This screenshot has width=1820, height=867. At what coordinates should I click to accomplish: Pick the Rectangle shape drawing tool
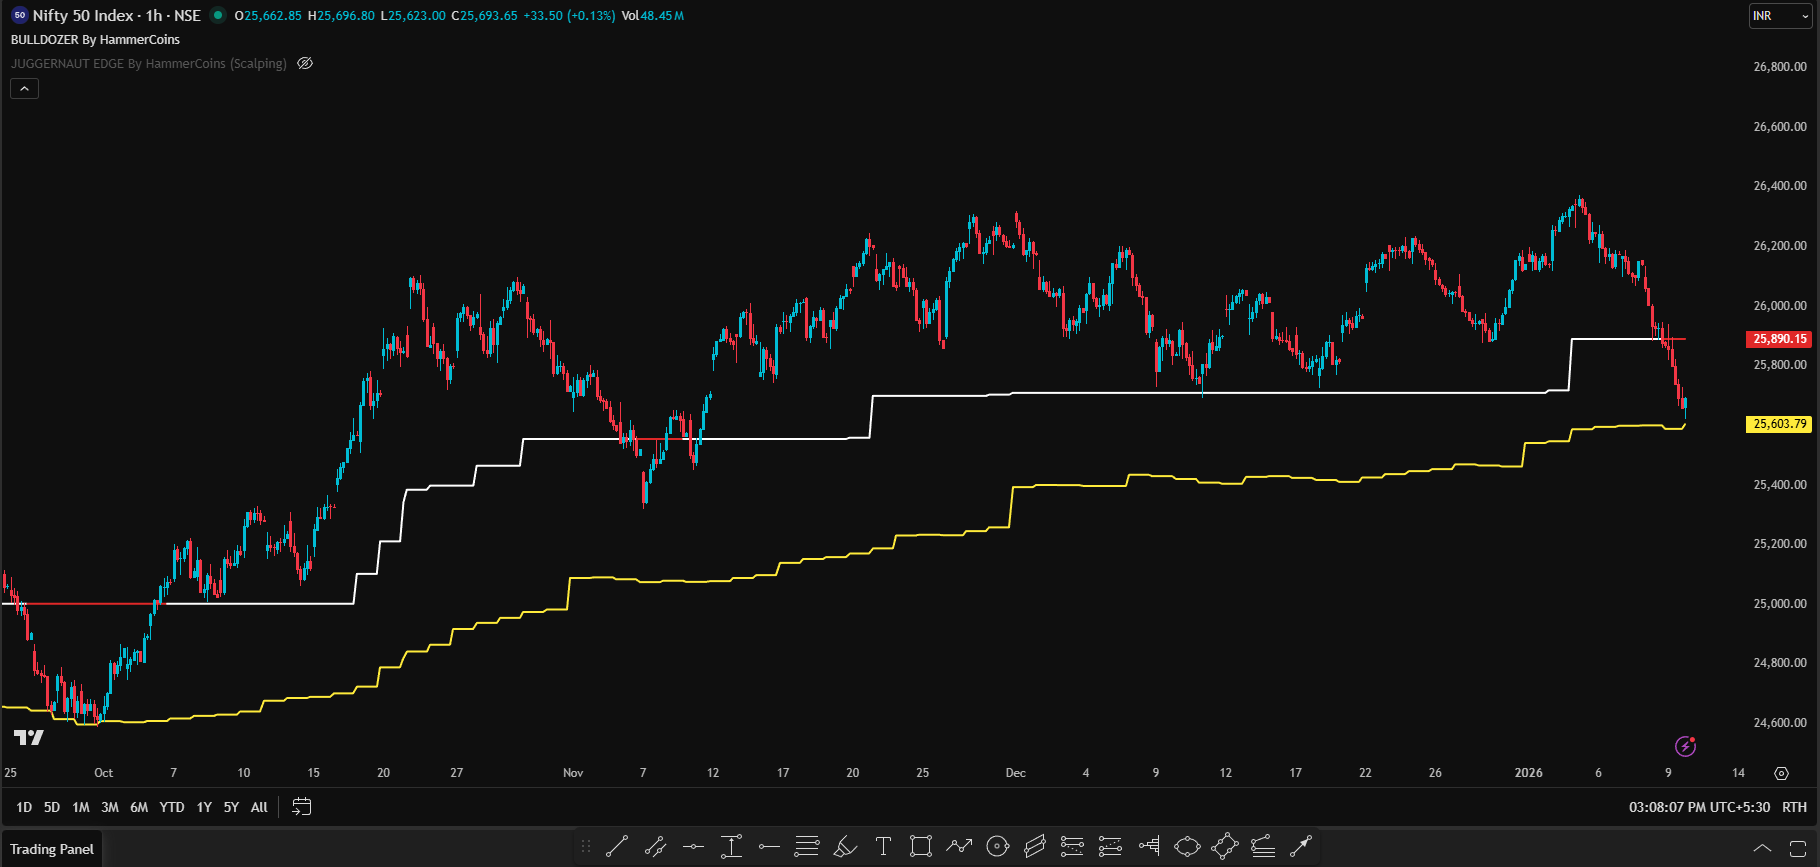point(921,847)
